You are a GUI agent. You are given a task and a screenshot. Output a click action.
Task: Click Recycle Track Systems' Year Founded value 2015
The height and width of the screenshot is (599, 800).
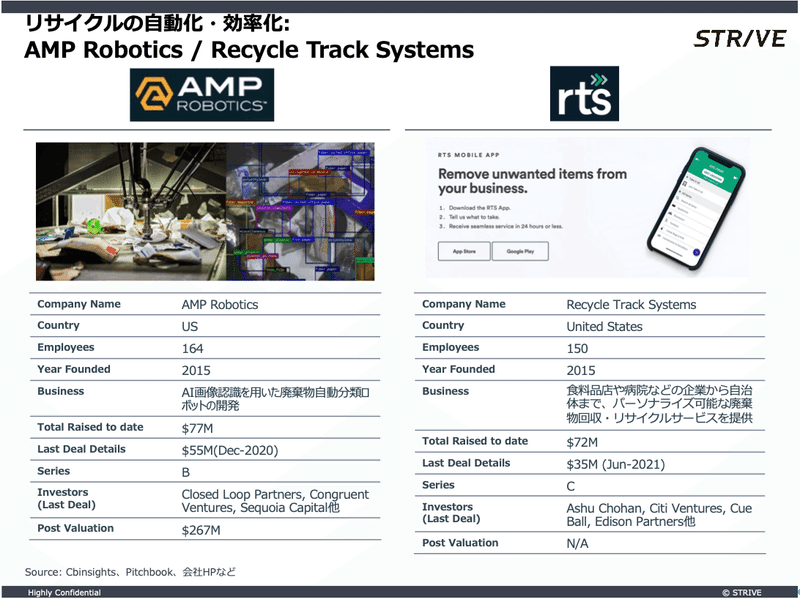581,370
